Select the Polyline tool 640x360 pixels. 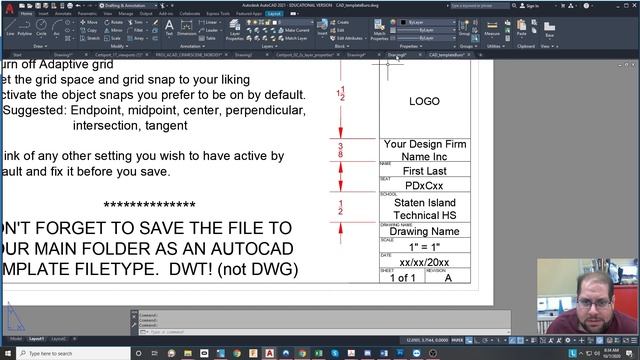[24, 27]
